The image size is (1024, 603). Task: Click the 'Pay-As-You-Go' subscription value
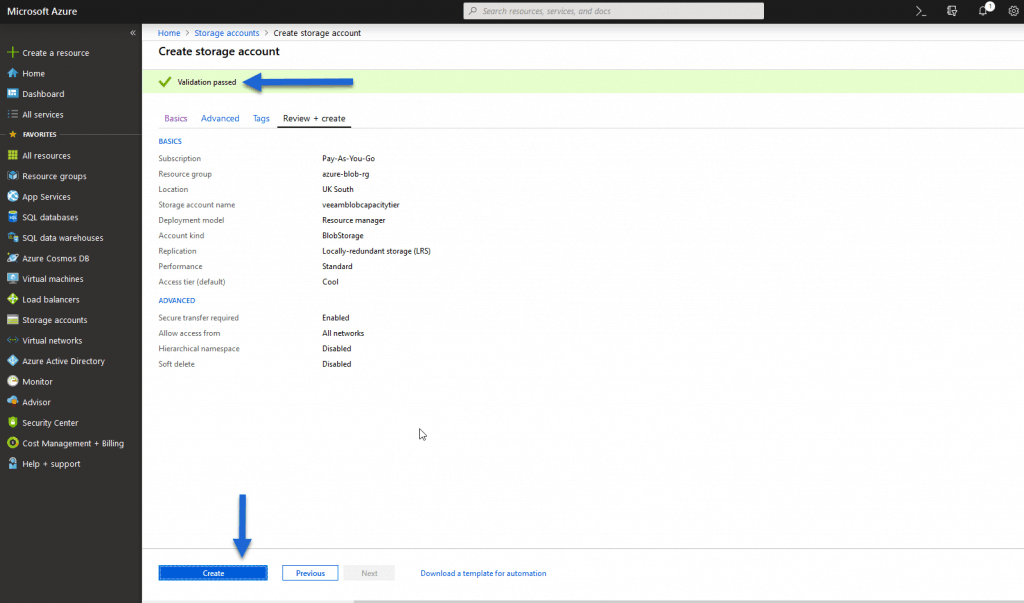coord(348,158)
